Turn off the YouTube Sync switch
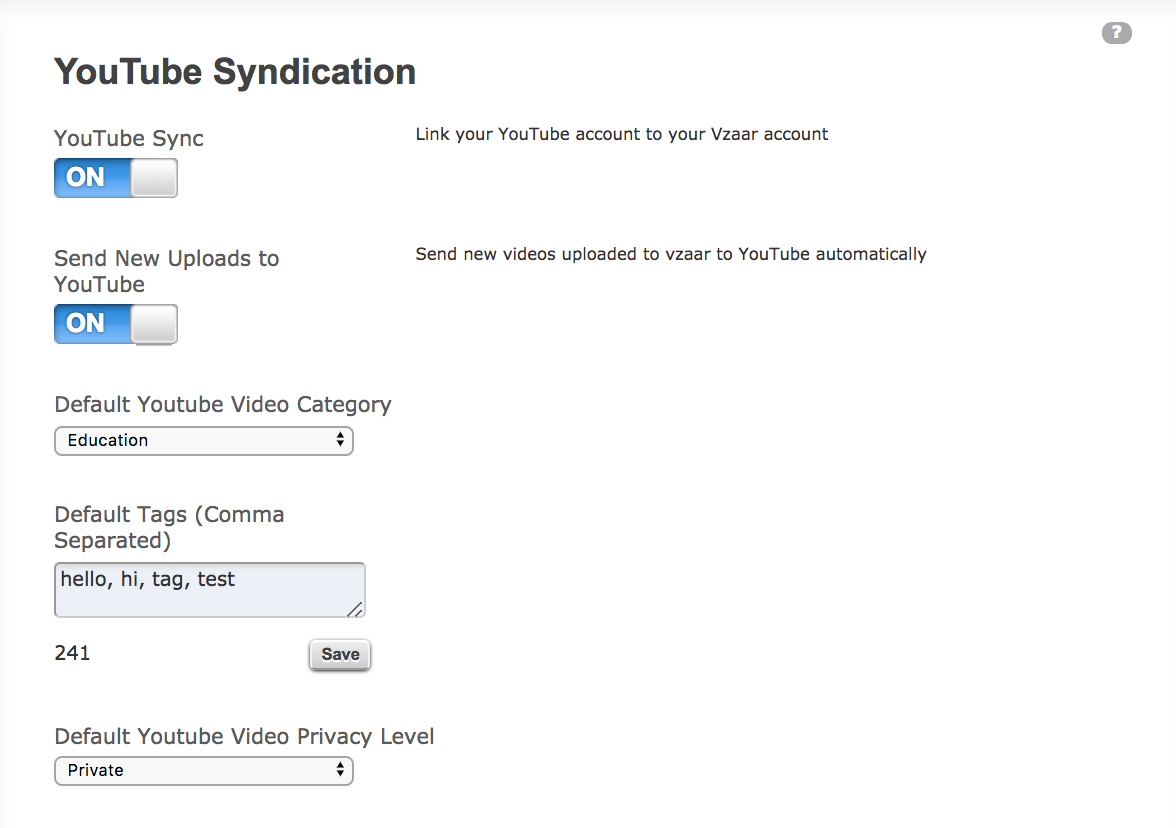This screenshot has width=1176, height=828. [x=116, y=178]
